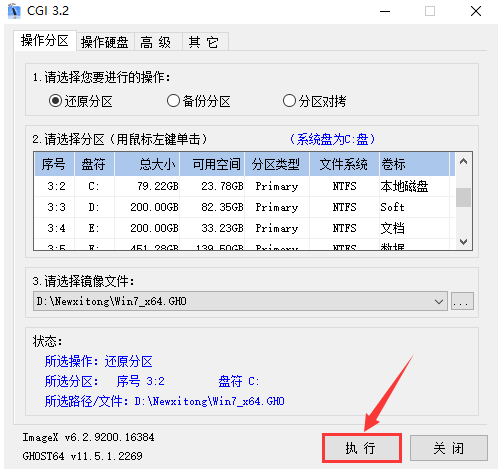Select the C: partition row
The image size is (498, 469).
click(x=245, y=186)
